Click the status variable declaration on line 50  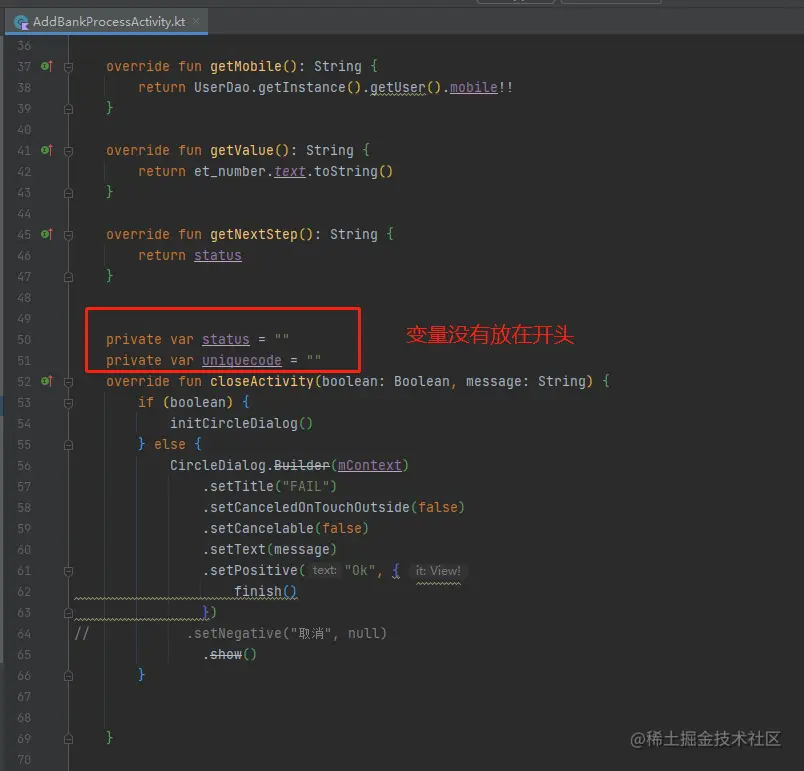(226, 339)
